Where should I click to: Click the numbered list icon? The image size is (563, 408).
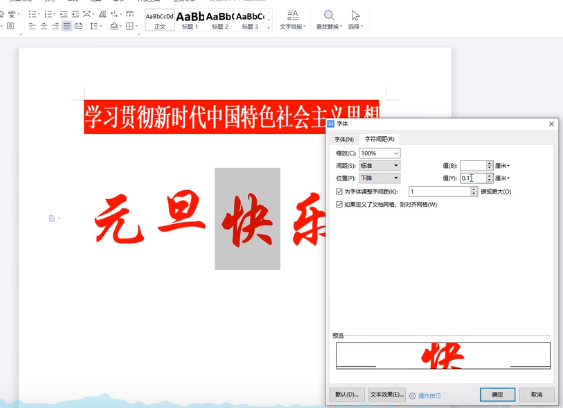pyautogui.click(x=48, y=14)
